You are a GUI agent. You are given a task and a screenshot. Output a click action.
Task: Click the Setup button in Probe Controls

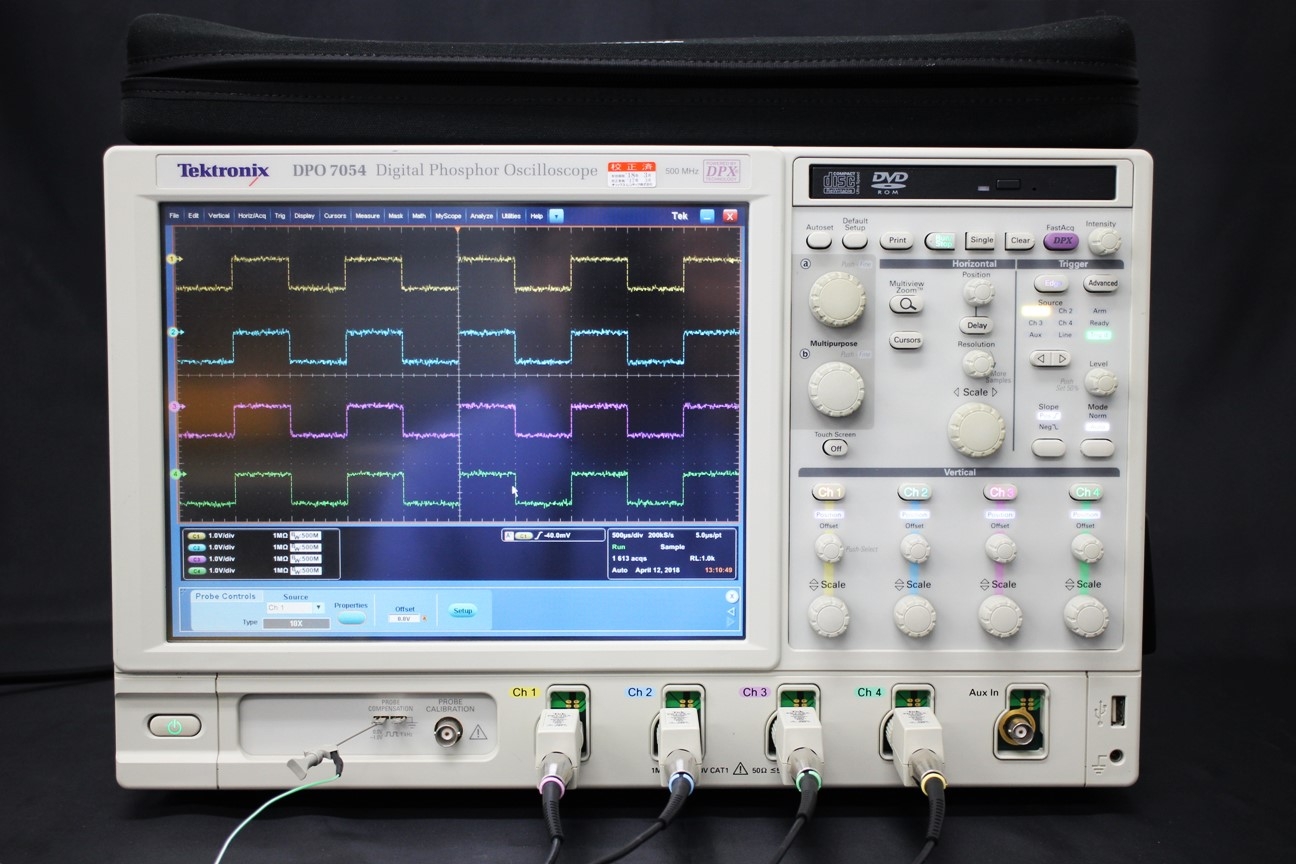coord(463,611)
